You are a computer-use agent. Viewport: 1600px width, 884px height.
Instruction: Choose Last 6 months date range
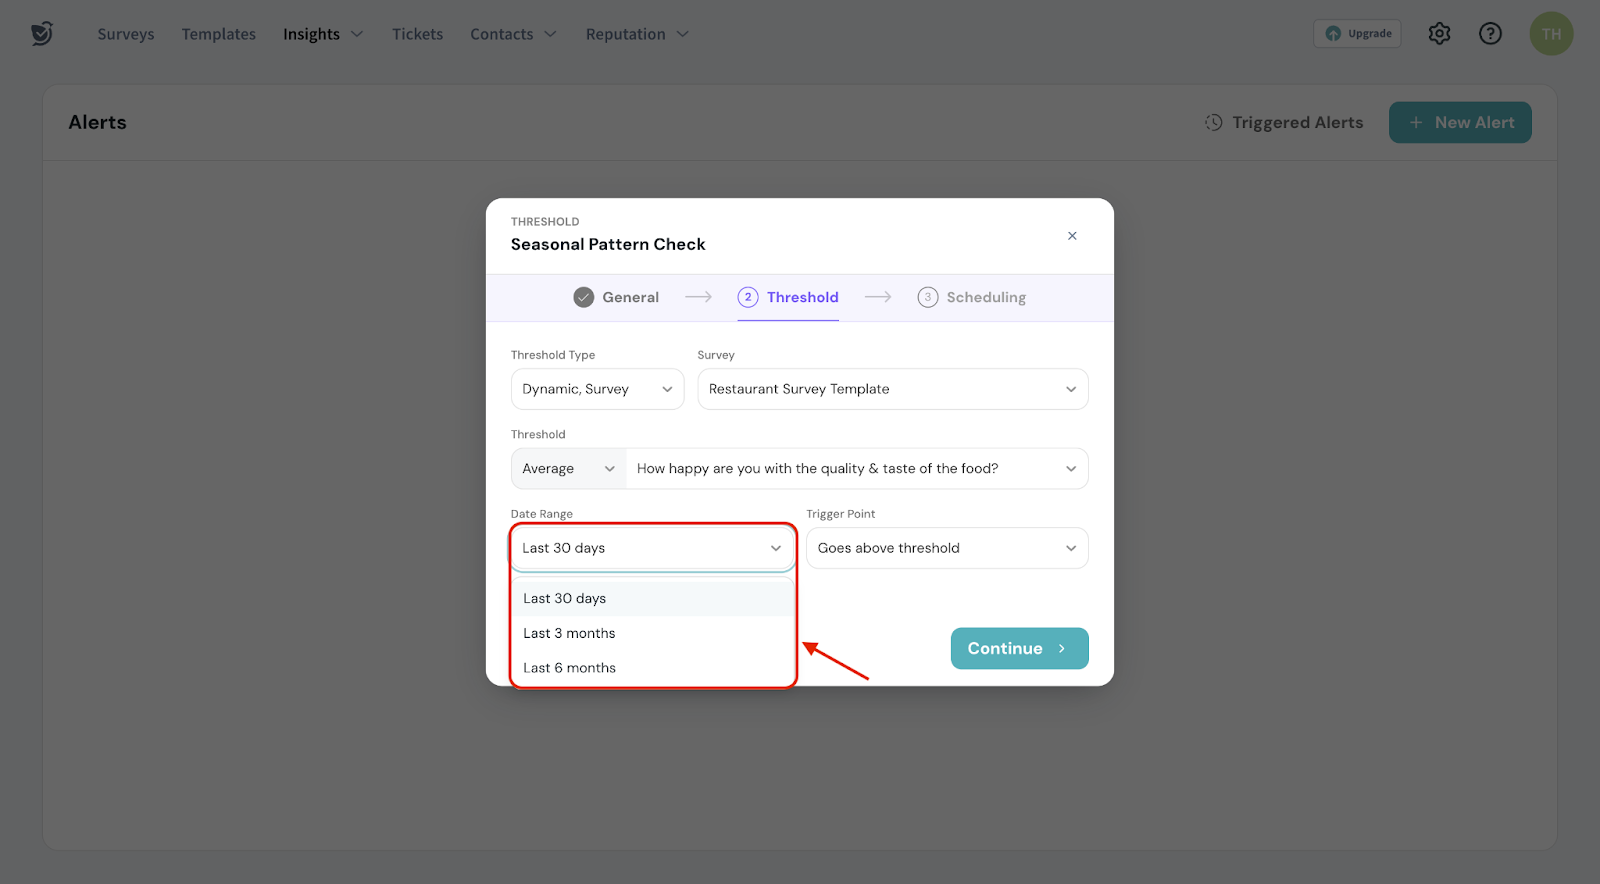coord(570,668)
